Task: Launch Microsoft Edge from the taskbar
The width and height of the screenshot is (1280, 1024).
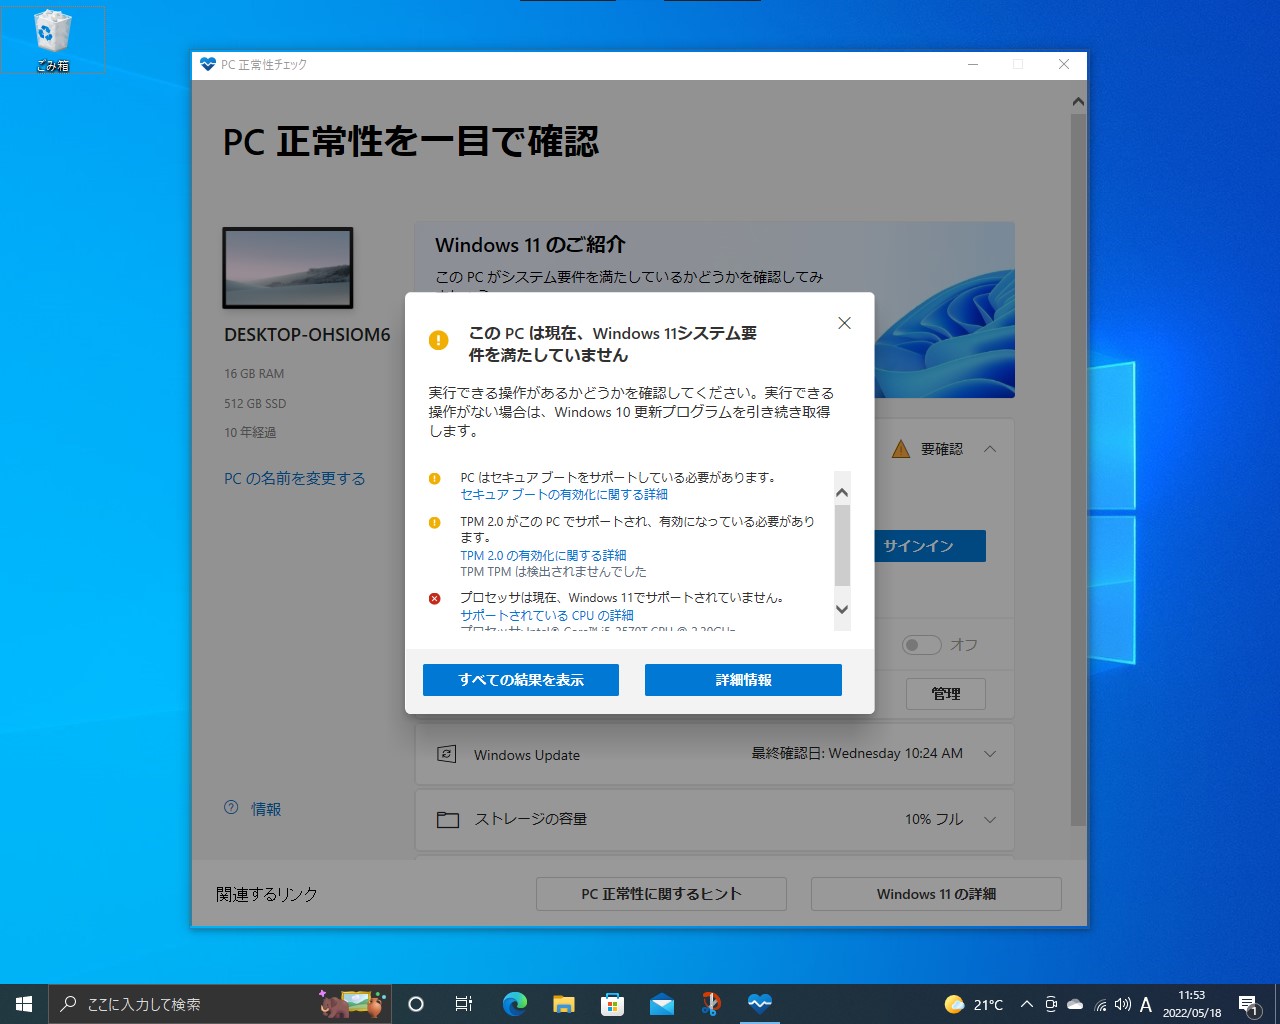Action: point(514,1003)
